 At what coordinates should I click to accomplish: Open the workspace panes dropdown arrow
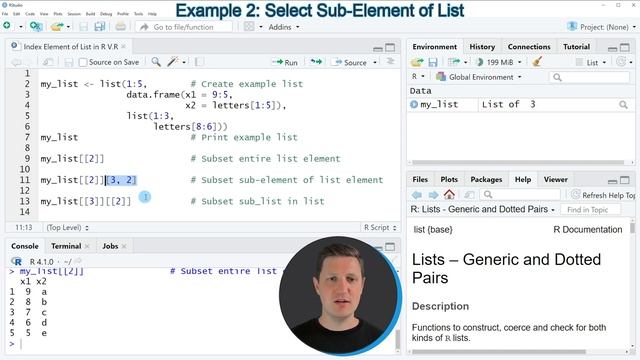point(260,27)
